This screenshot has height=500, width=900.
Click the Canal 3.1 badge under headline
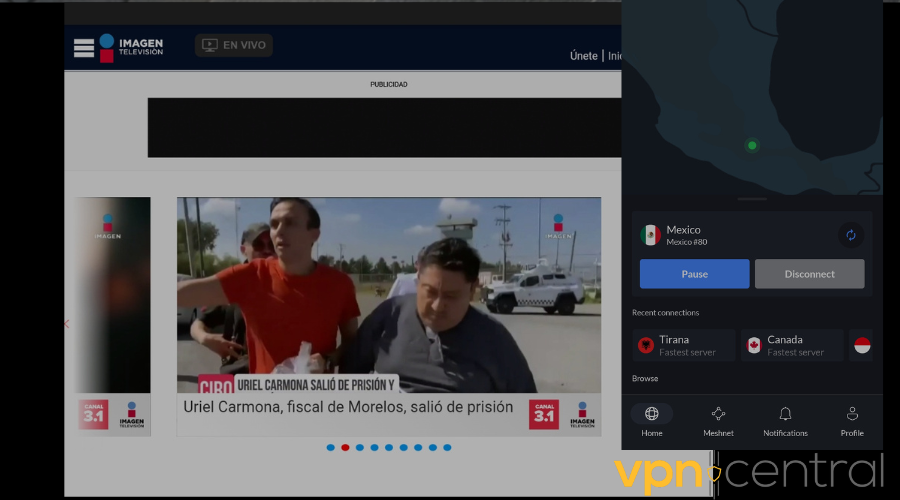pyautogui.click(x=544, y=414)
